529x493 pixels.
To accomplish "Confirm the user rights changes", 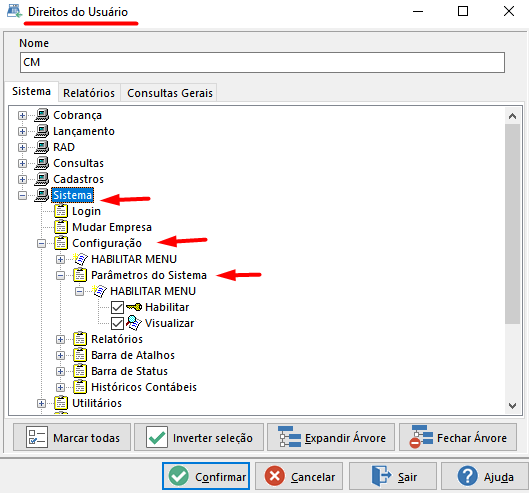I will pyautogui.click(x=206, y=476).
